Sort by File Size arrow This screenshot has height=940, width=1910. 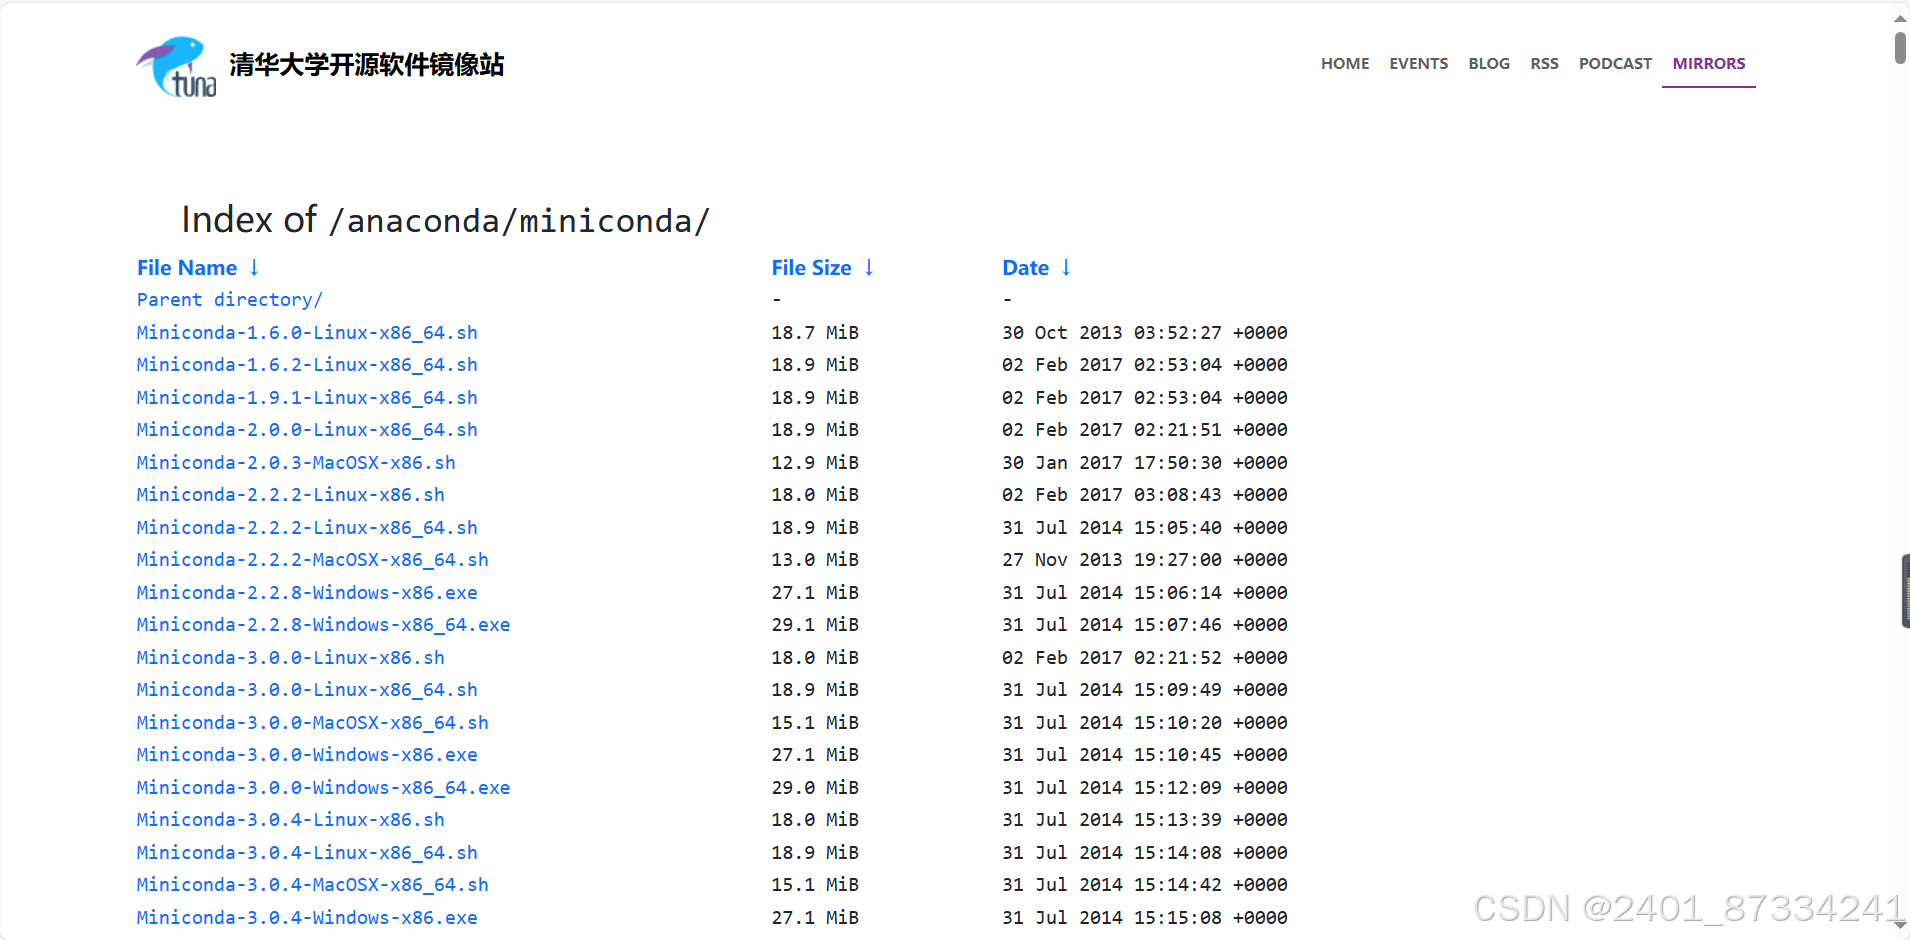click(x=869, y=267)
